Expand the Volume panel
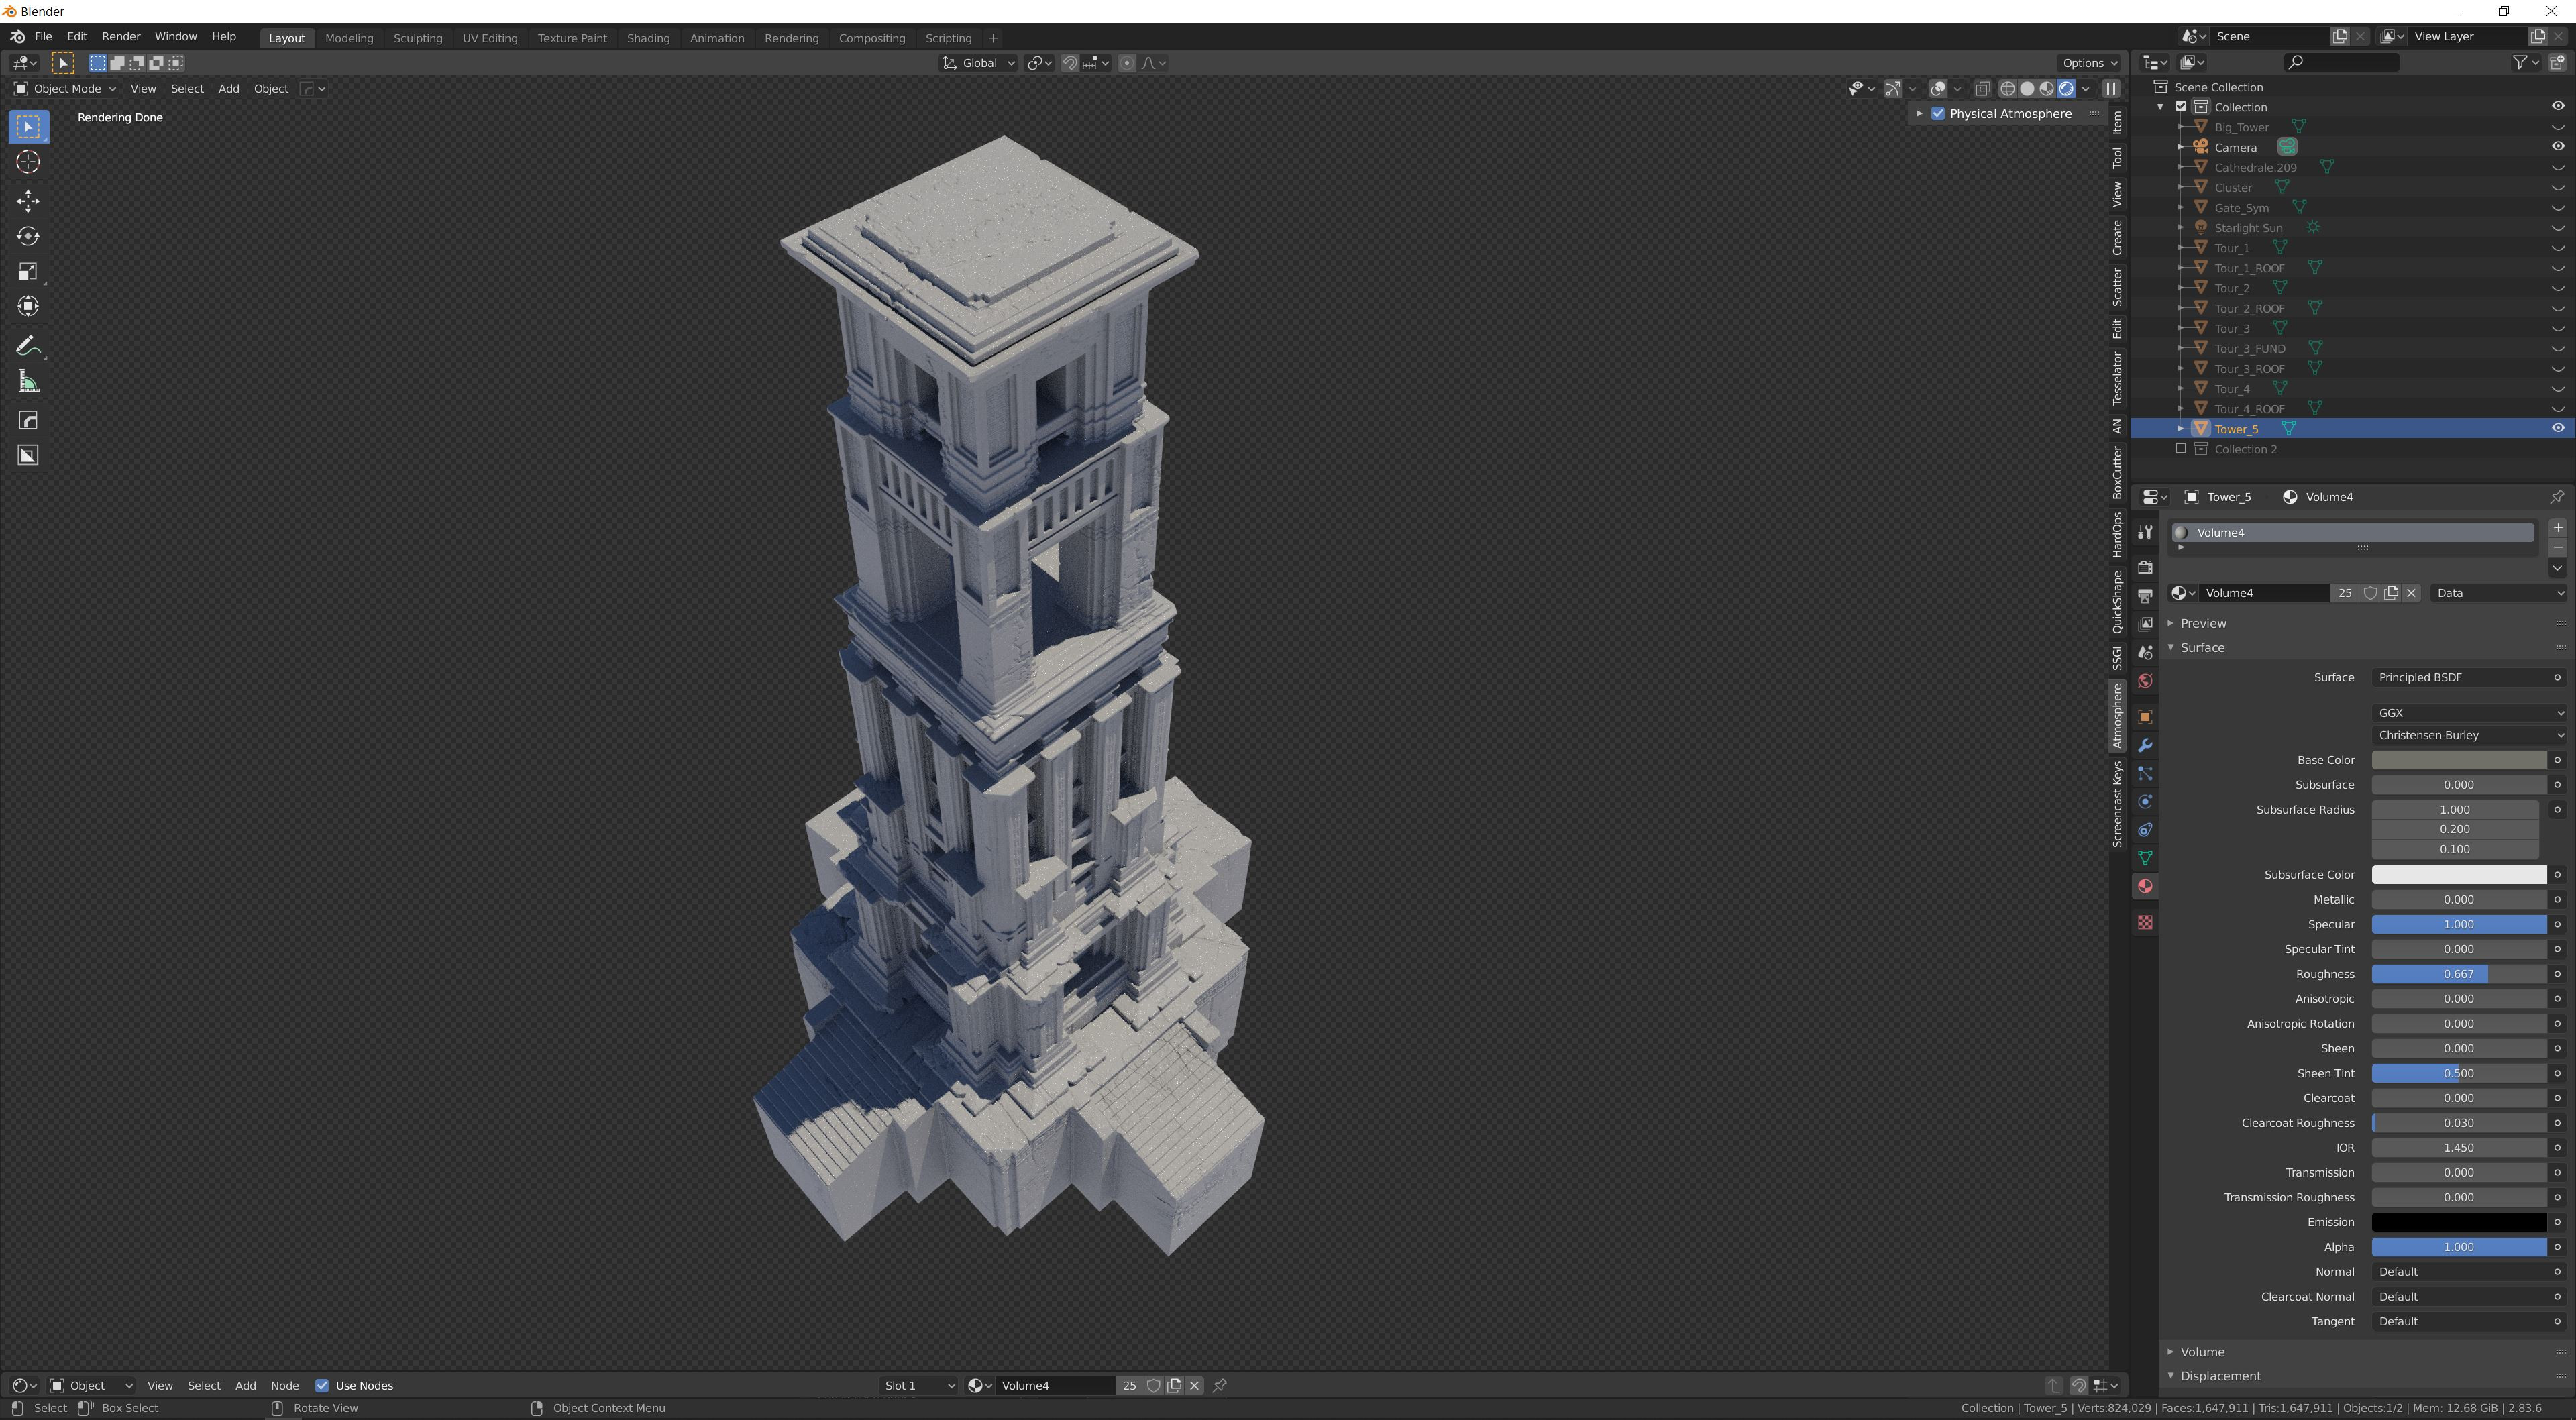This screenshot has height=1420, width=2576. 2202,1351
